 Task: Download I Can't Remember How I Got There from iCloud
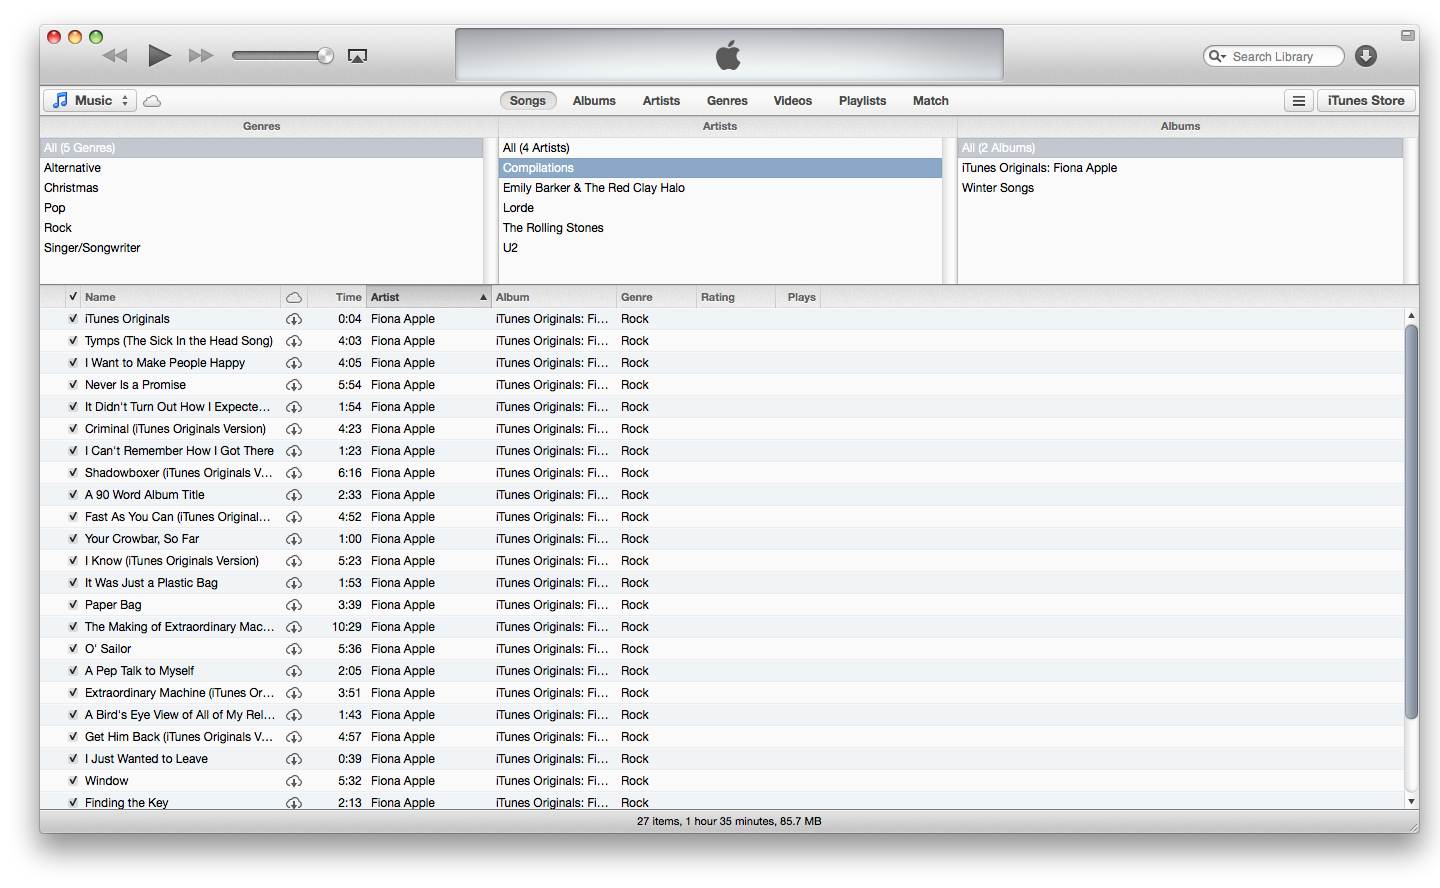294,451
